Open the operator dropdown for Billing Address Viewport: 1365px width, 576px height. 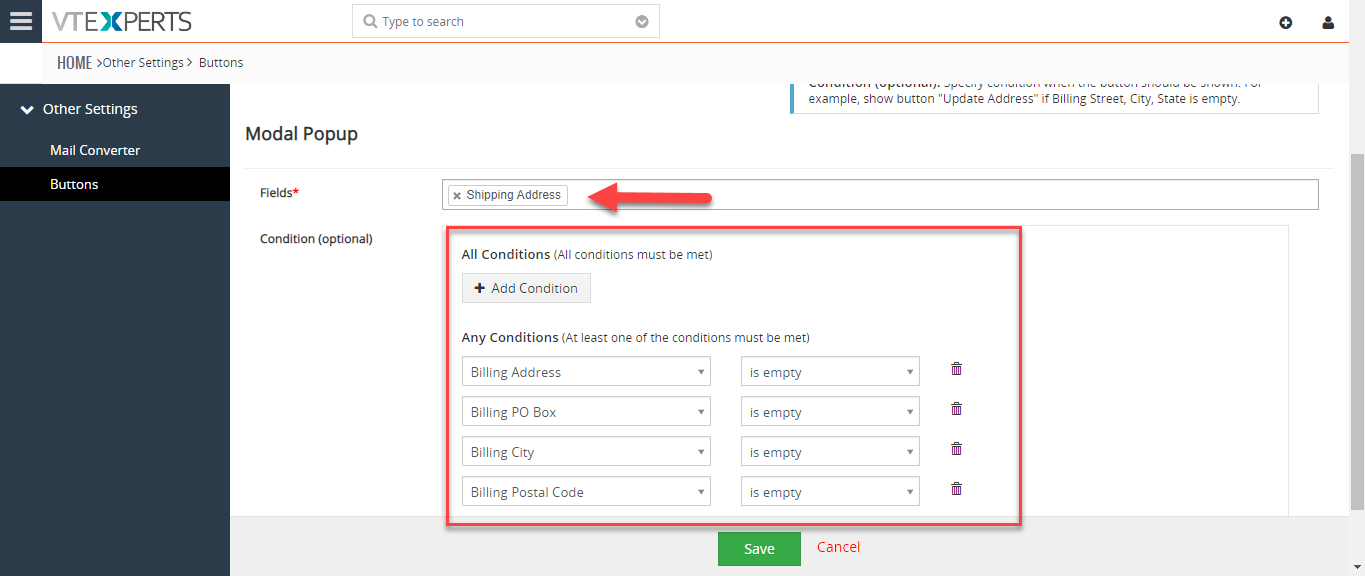830,372
